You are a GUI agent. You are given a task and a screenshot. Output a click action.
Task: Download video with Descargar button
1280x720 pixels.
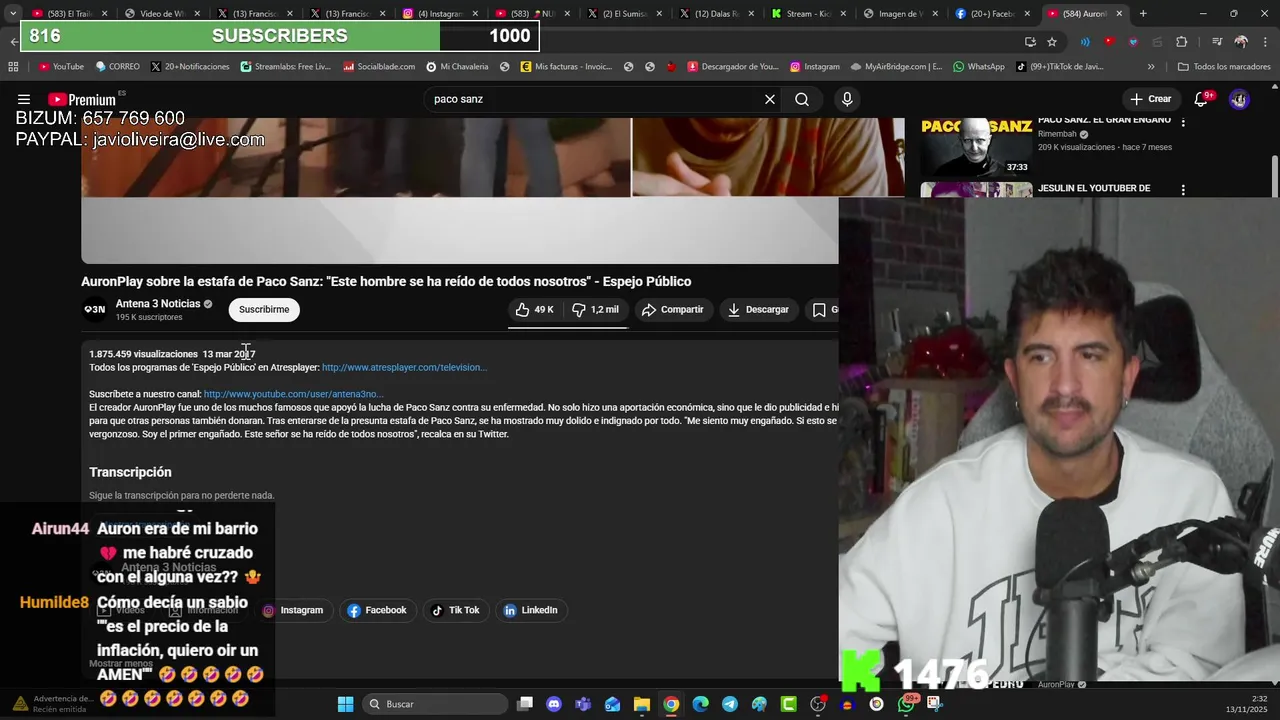click(x=758, y=310)
